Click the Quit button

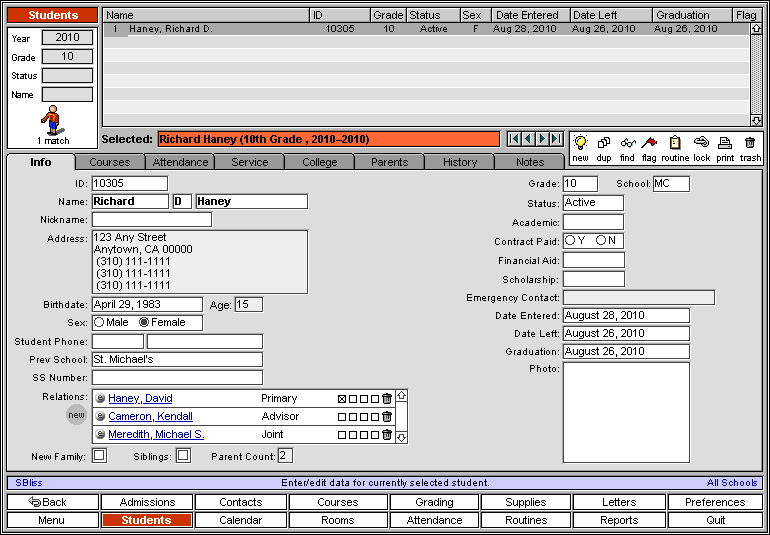pyautogui.click(x=715, y=520)
